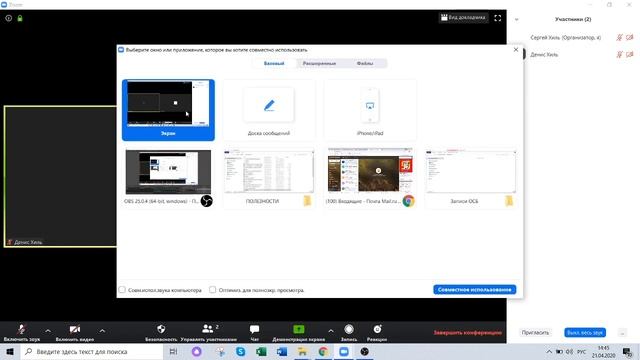Viewport: 640px width, 360px height.
Task: Select the Mail.ru Chrome window thumbnail
Action: pyautogui.click(x=370, y=178)
